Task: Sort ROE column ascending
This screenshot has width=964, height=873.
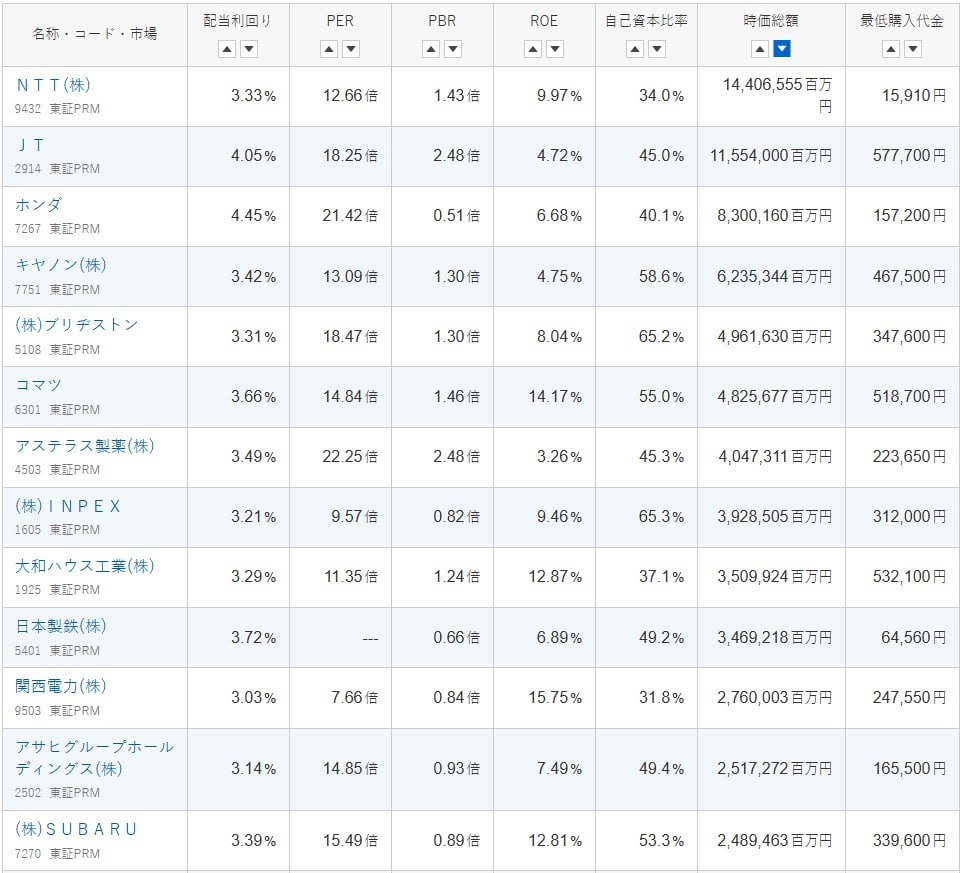Action: 533,49
